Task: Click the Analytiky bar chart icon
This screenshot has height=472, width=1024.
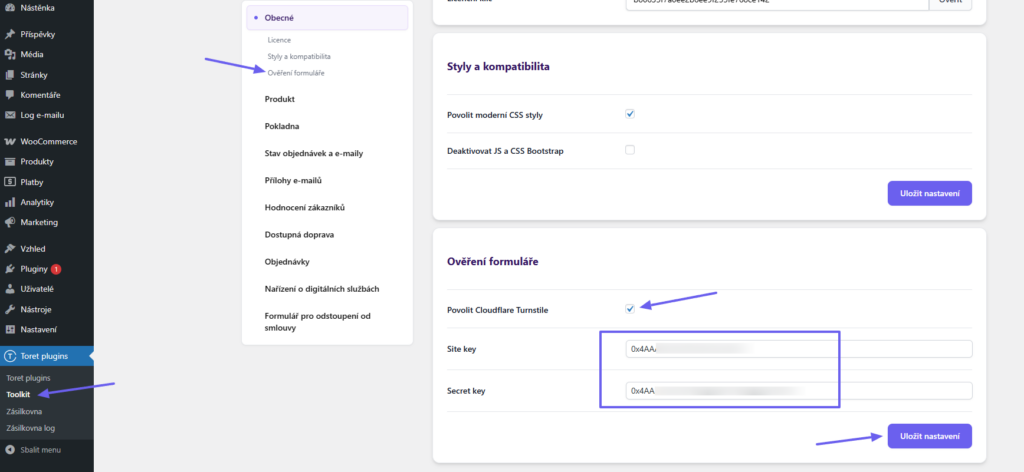Action: (10, 202)
